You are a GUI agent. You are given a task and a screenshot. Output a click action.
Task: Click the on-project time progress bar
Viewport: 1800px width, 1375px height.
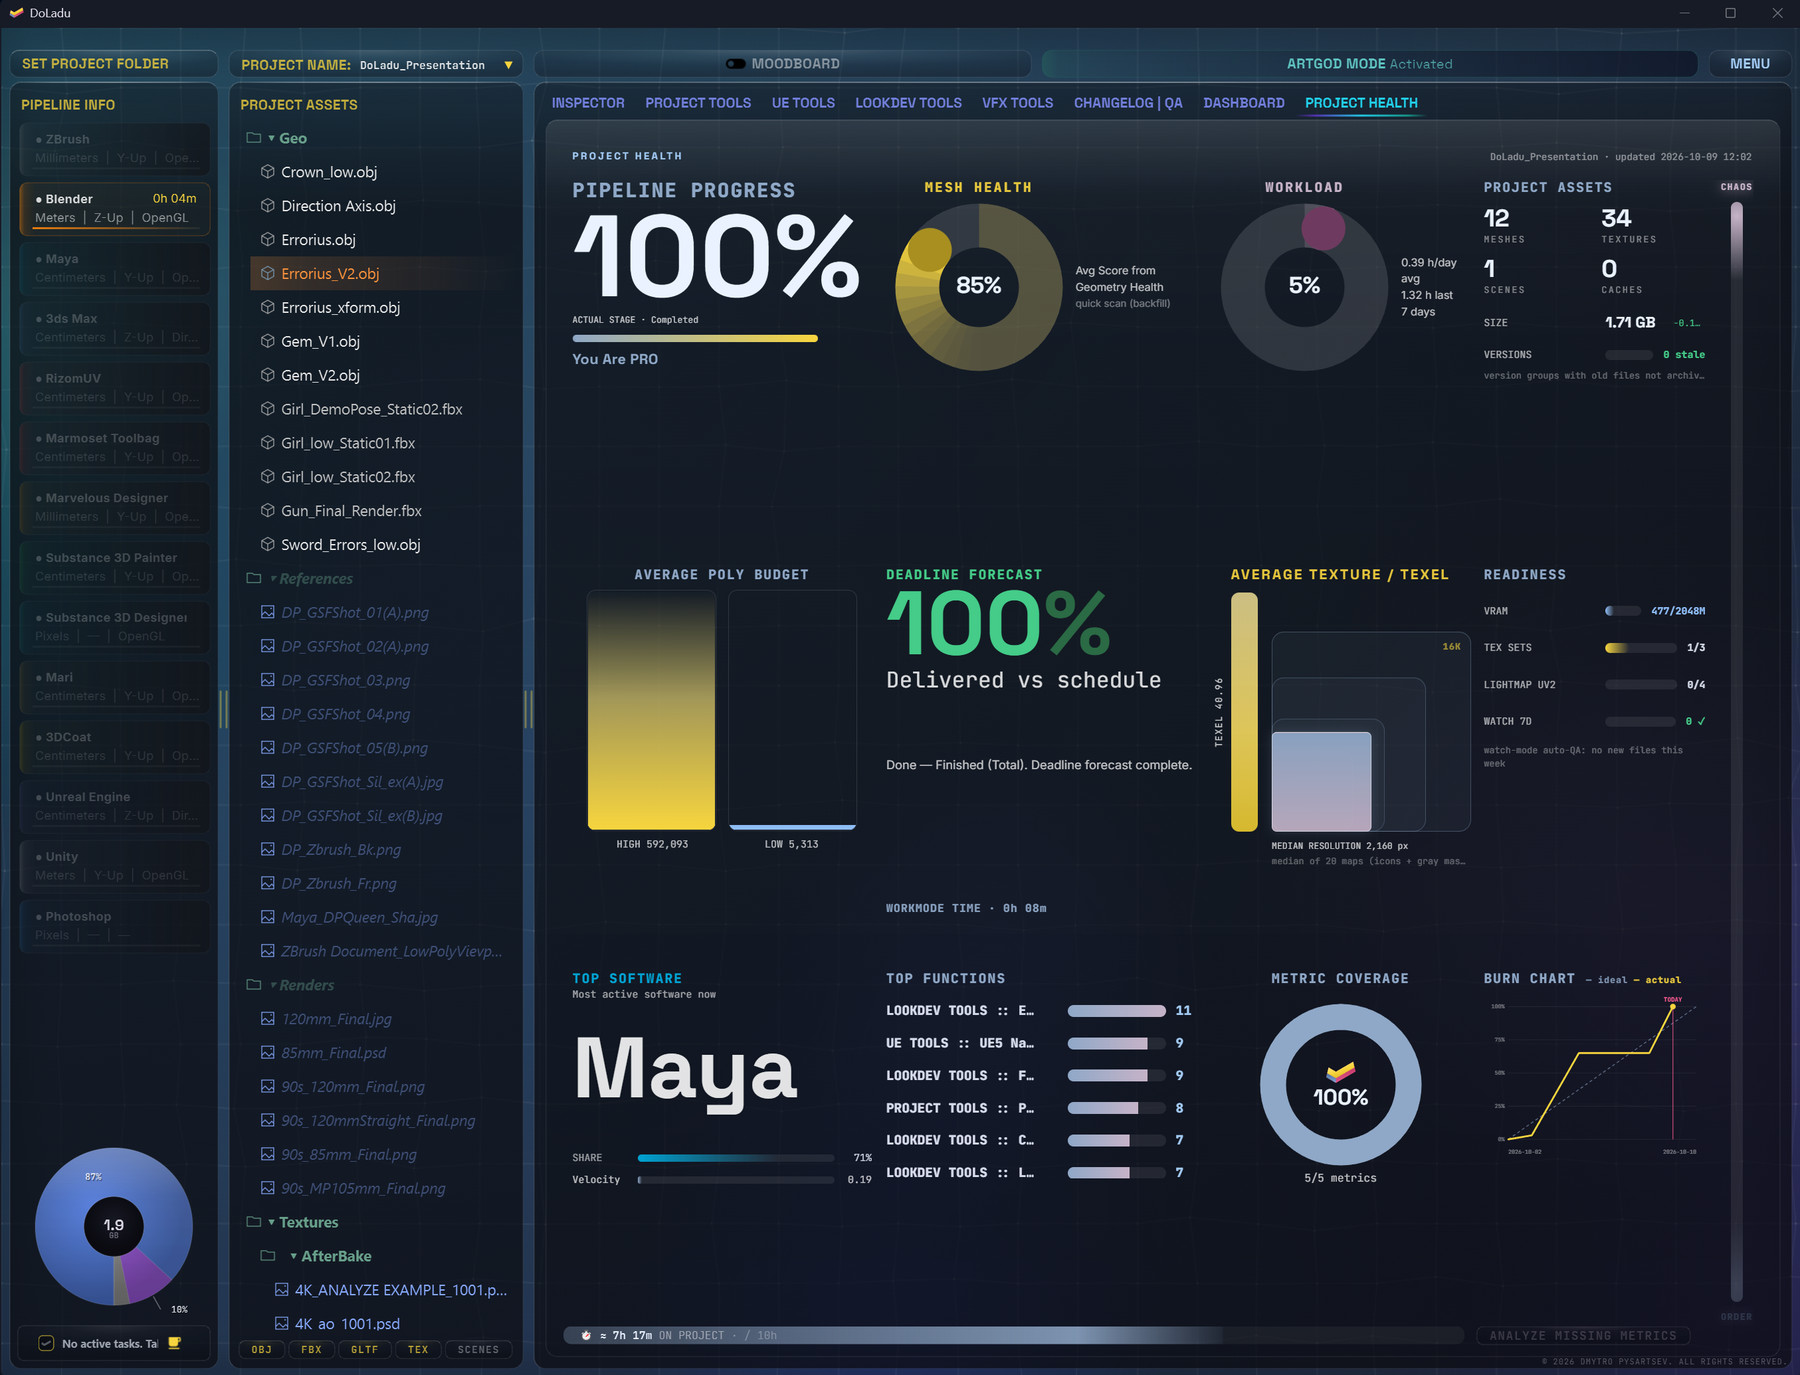1014,1335
